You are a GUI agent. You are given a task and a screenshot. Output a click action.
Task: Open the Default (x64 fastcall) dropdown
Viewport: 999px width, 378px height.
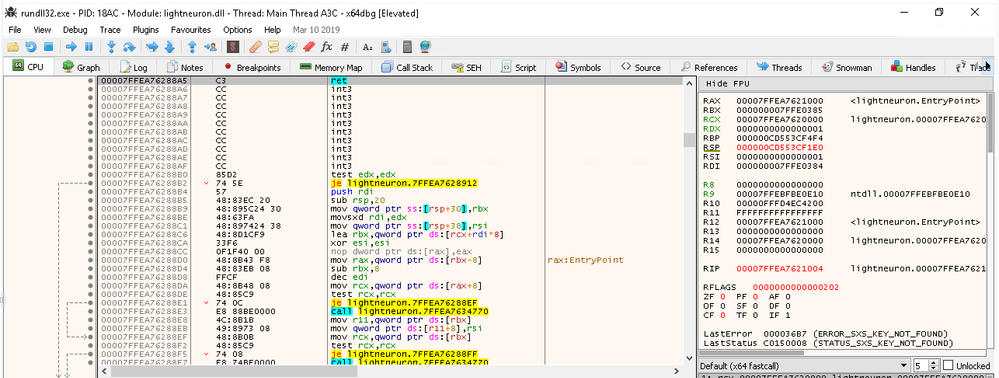tap(805, 365)
